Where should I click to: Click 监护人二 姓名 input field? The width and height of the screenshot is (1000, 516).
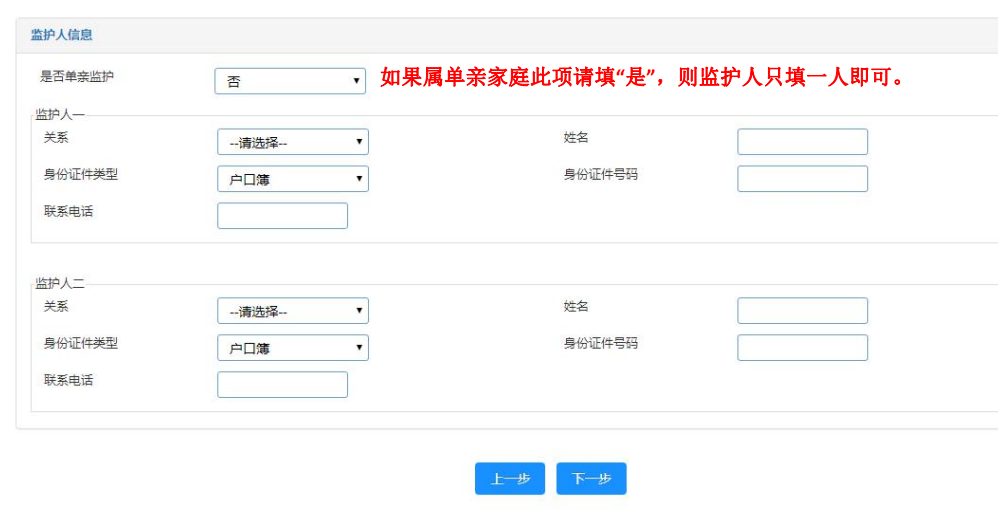tap(802, 311)
